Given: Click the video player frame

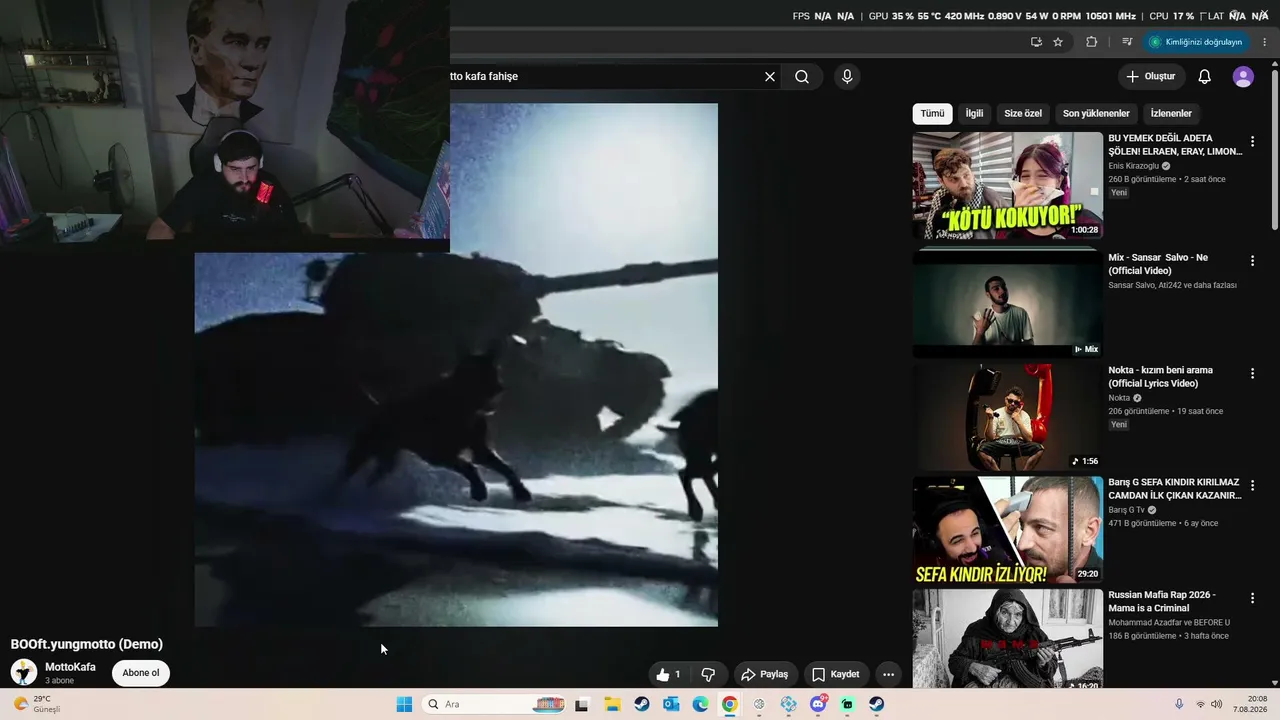Looking at the screenshot, I should (456, 365).
